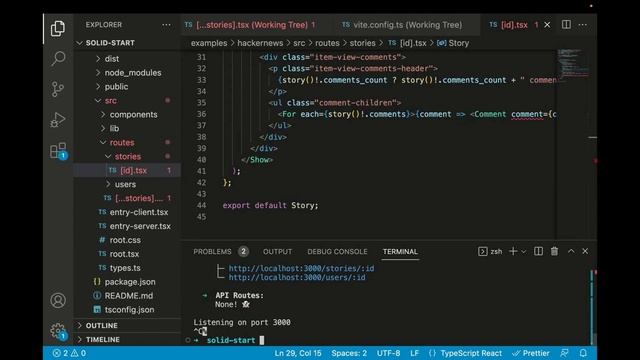Follow the localhost:3000/stories/:id terminal link

point(301,268)
